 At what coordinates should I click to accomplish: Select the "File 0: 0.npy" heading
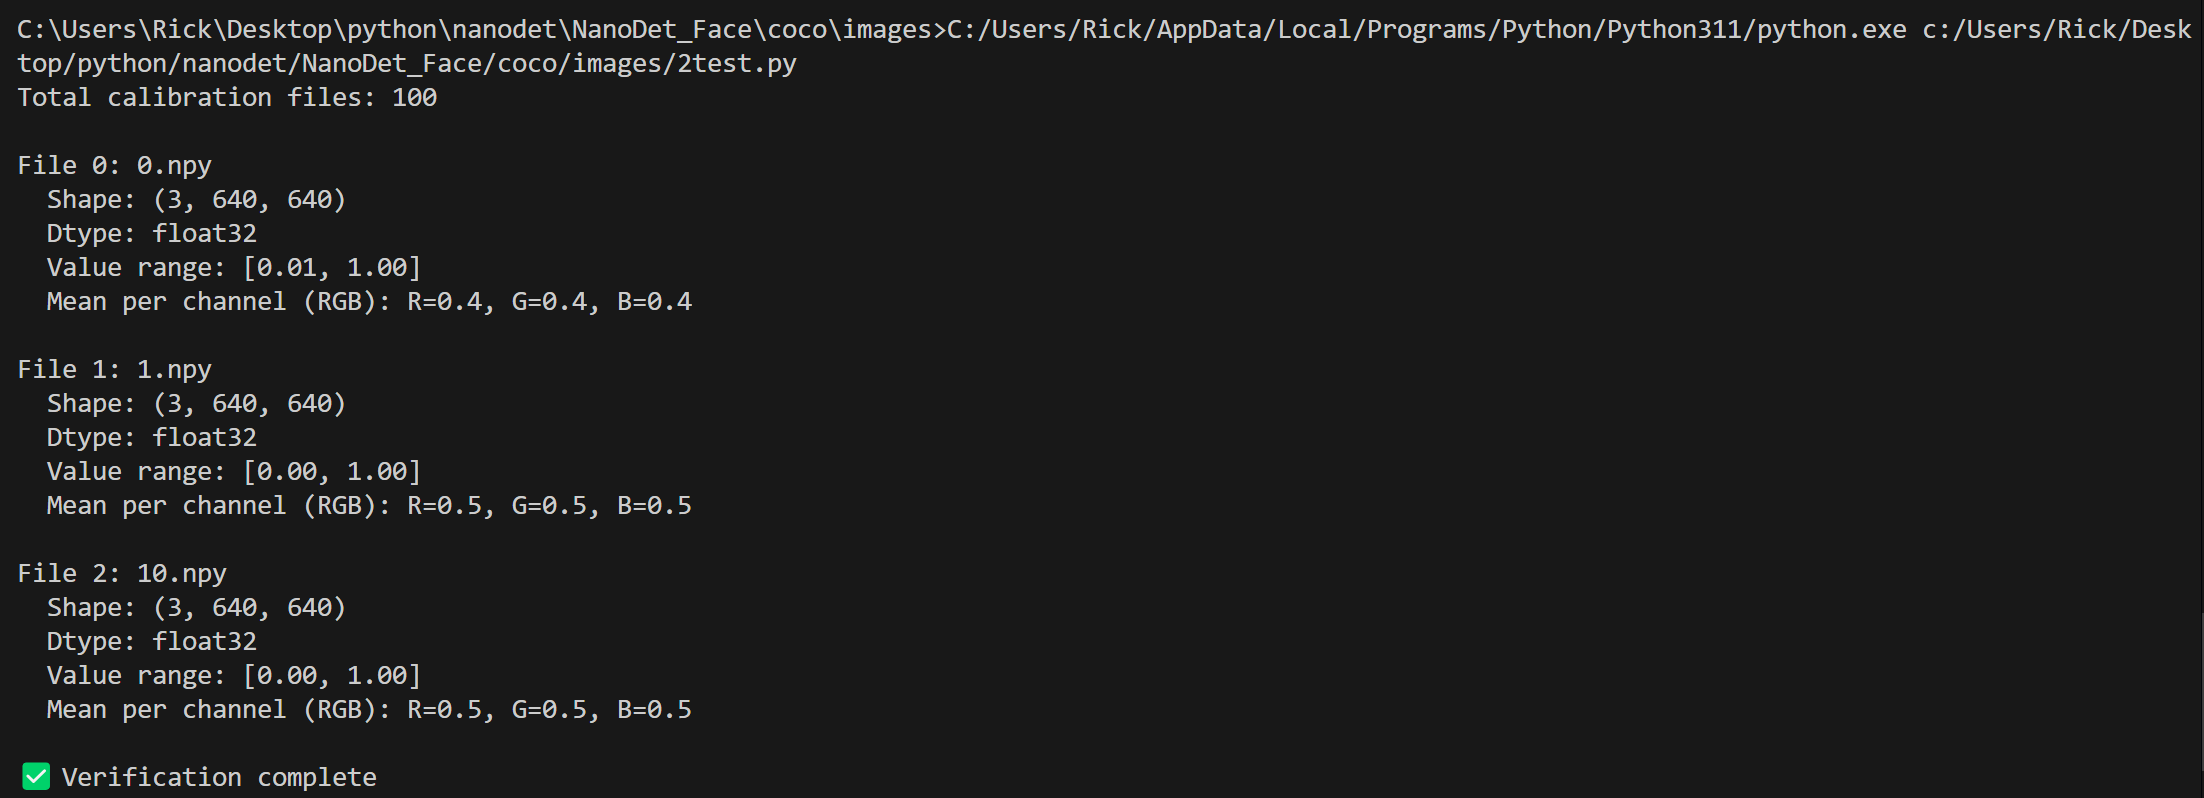pos(114,165)
